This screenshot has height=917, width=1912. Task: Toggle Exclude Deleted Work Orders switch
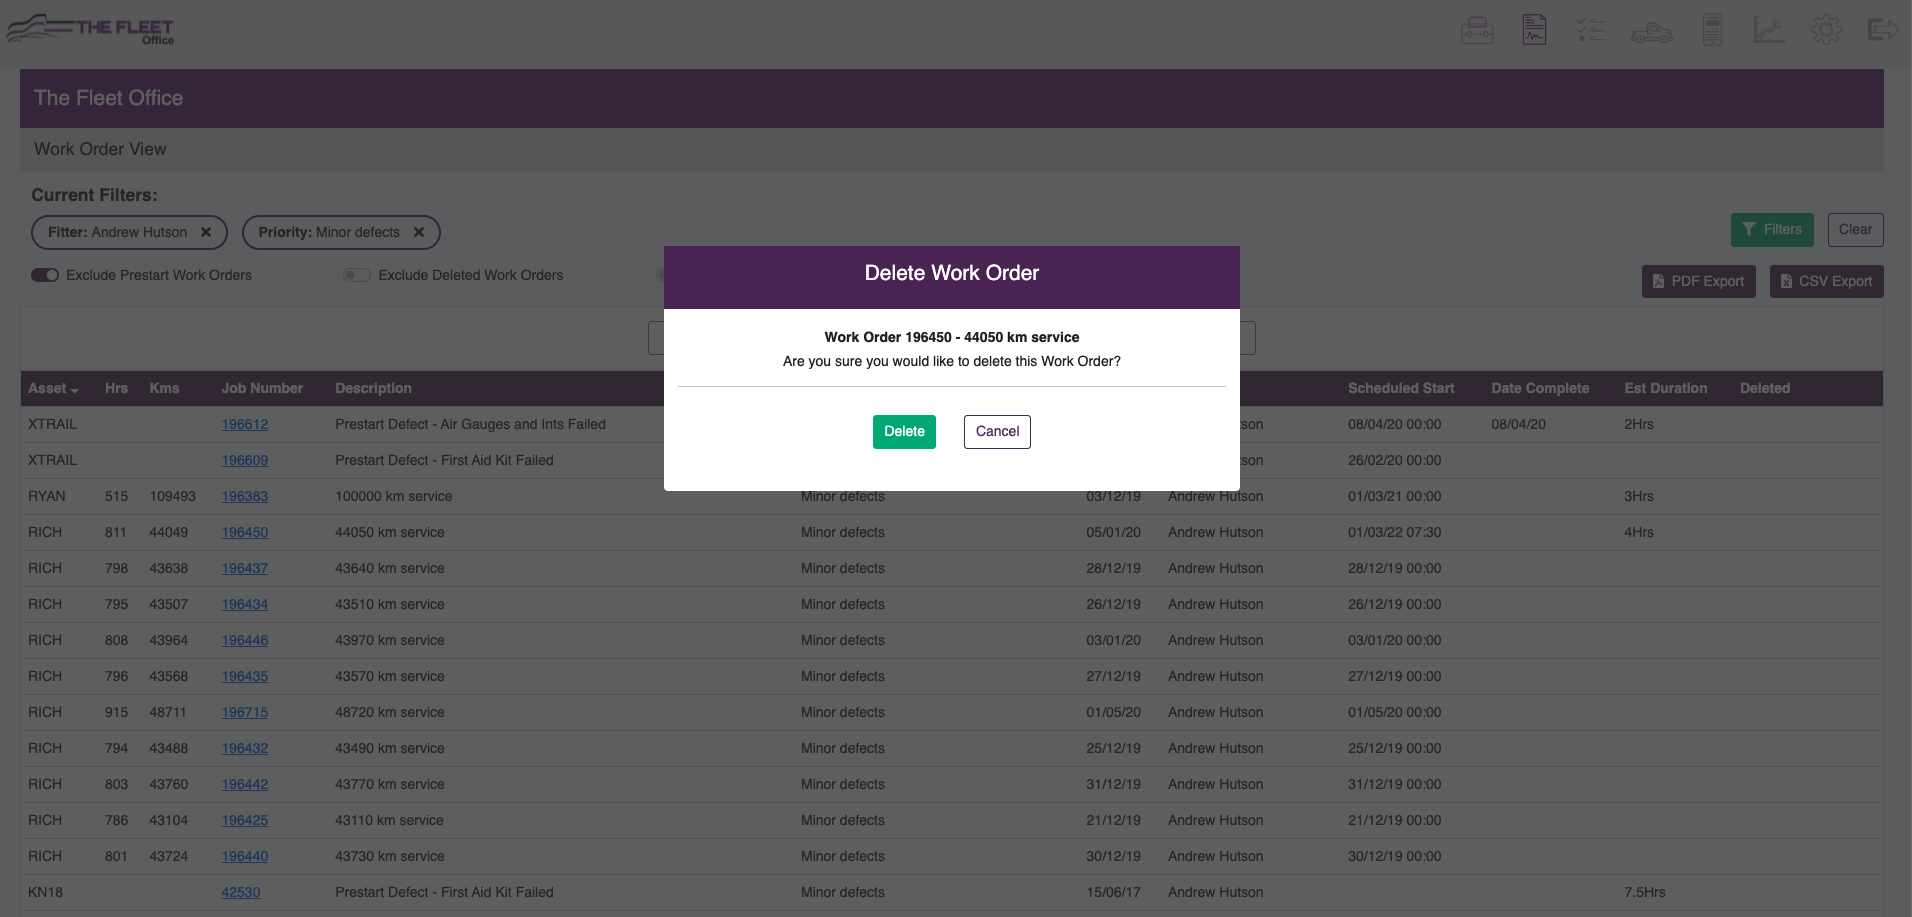pyautogui.click(x=357, y=275)
